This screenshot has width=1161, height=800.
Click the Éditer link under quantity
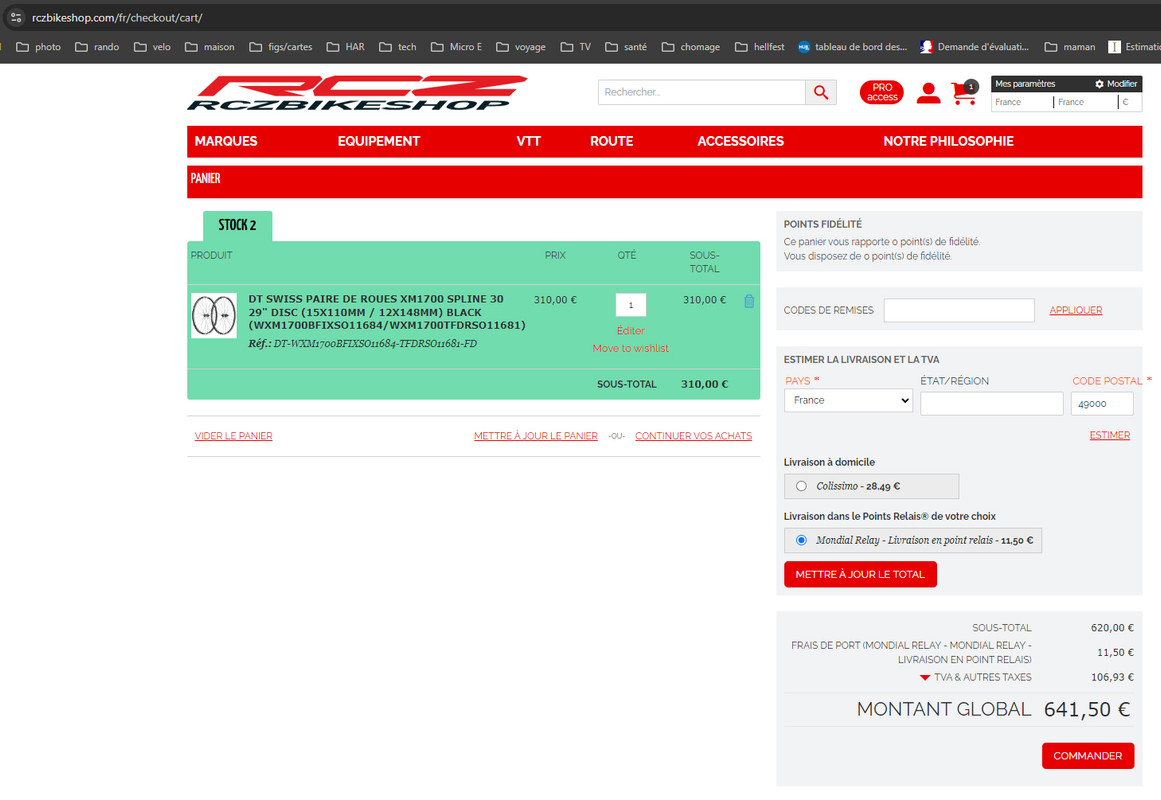click(x=630, y=331)
